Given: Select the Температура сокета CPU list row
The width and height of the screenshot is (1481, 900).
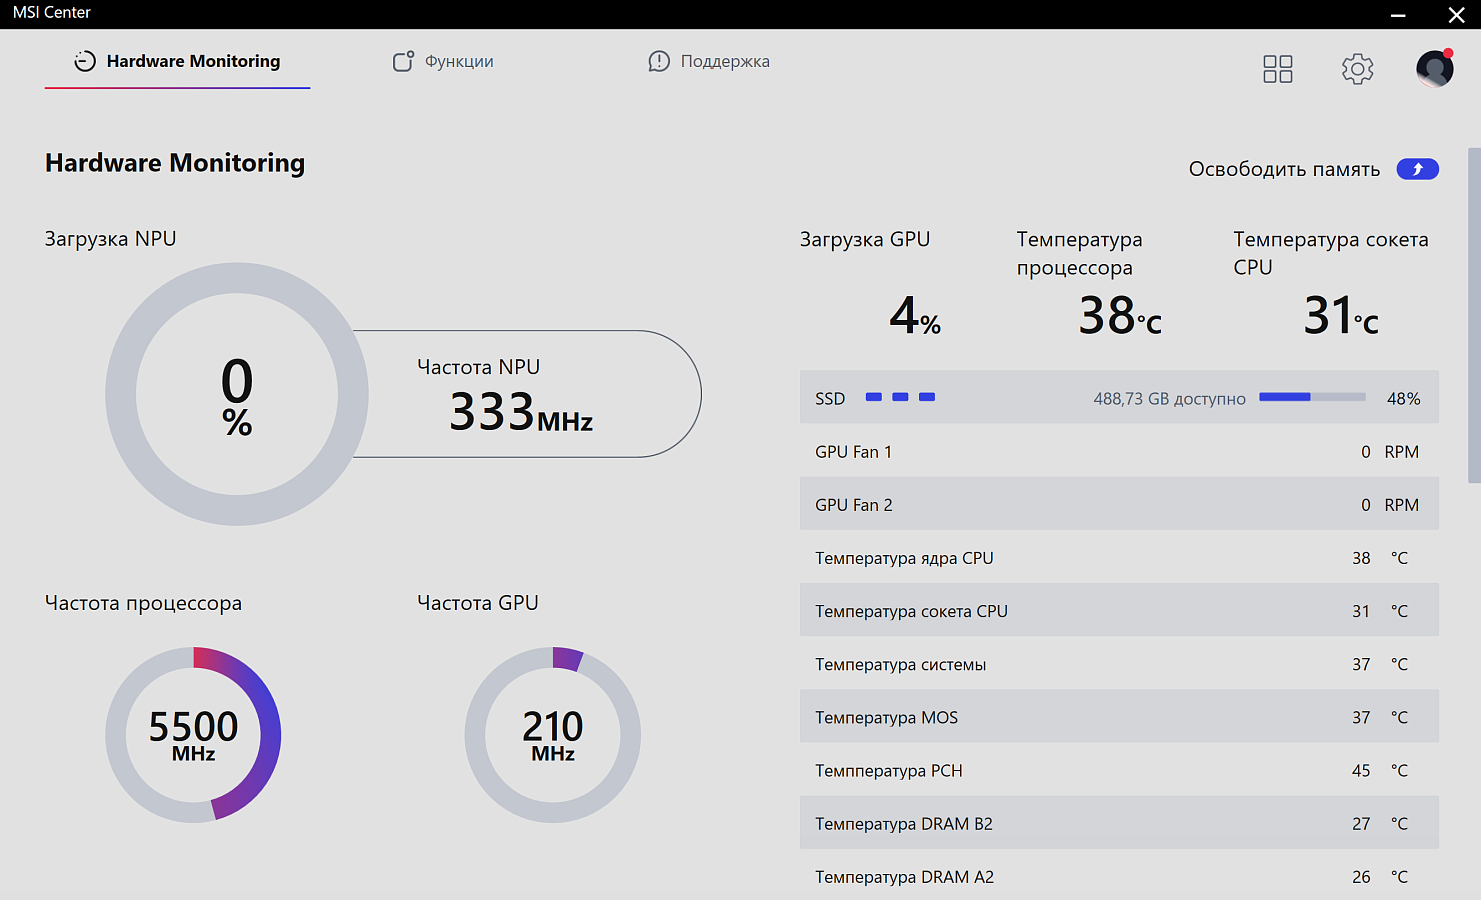Looking at the screenshot, I should tap(1119, 610).
